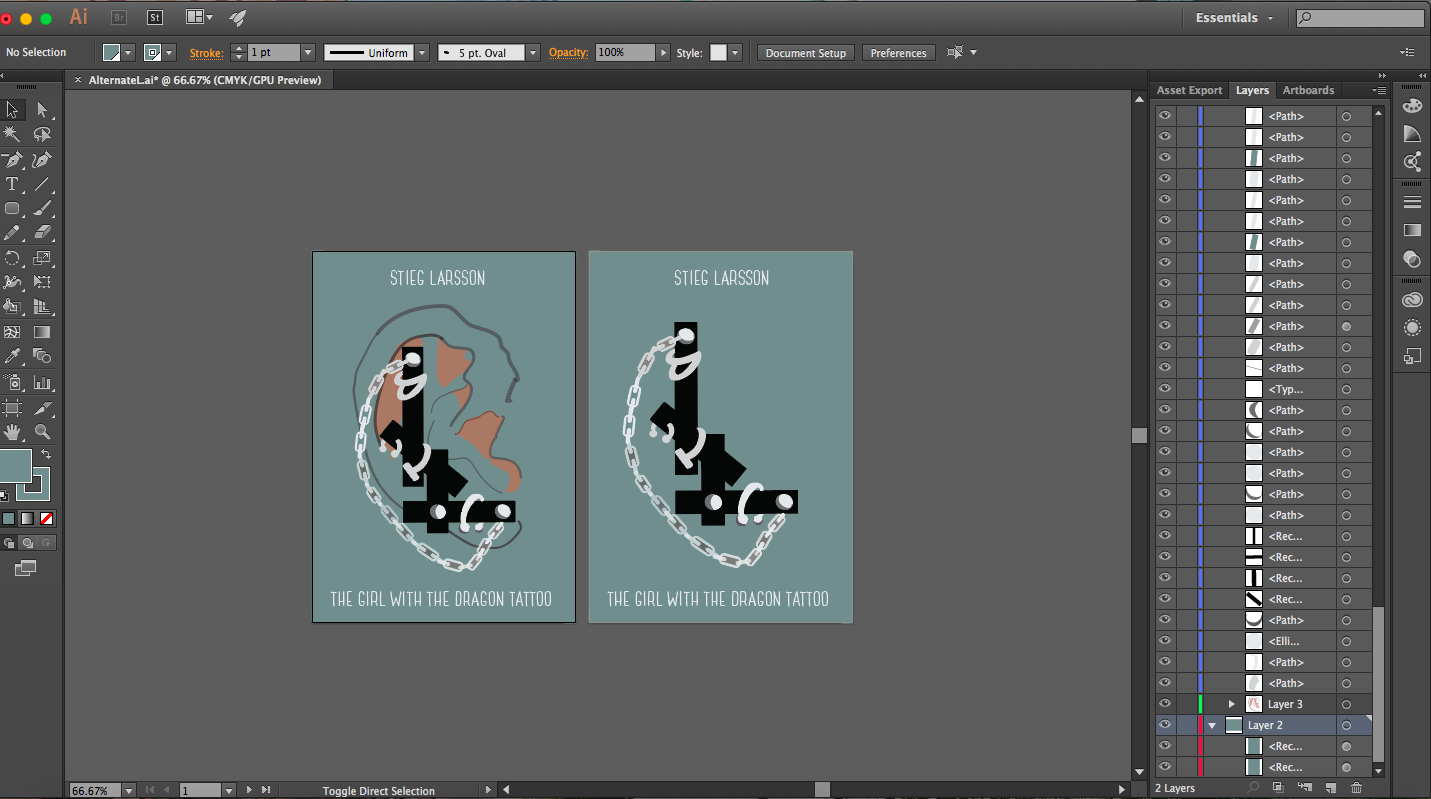Pick the Eyedropper tool
The width and height of the screenshot is (1431, 799).
[13, 356]
